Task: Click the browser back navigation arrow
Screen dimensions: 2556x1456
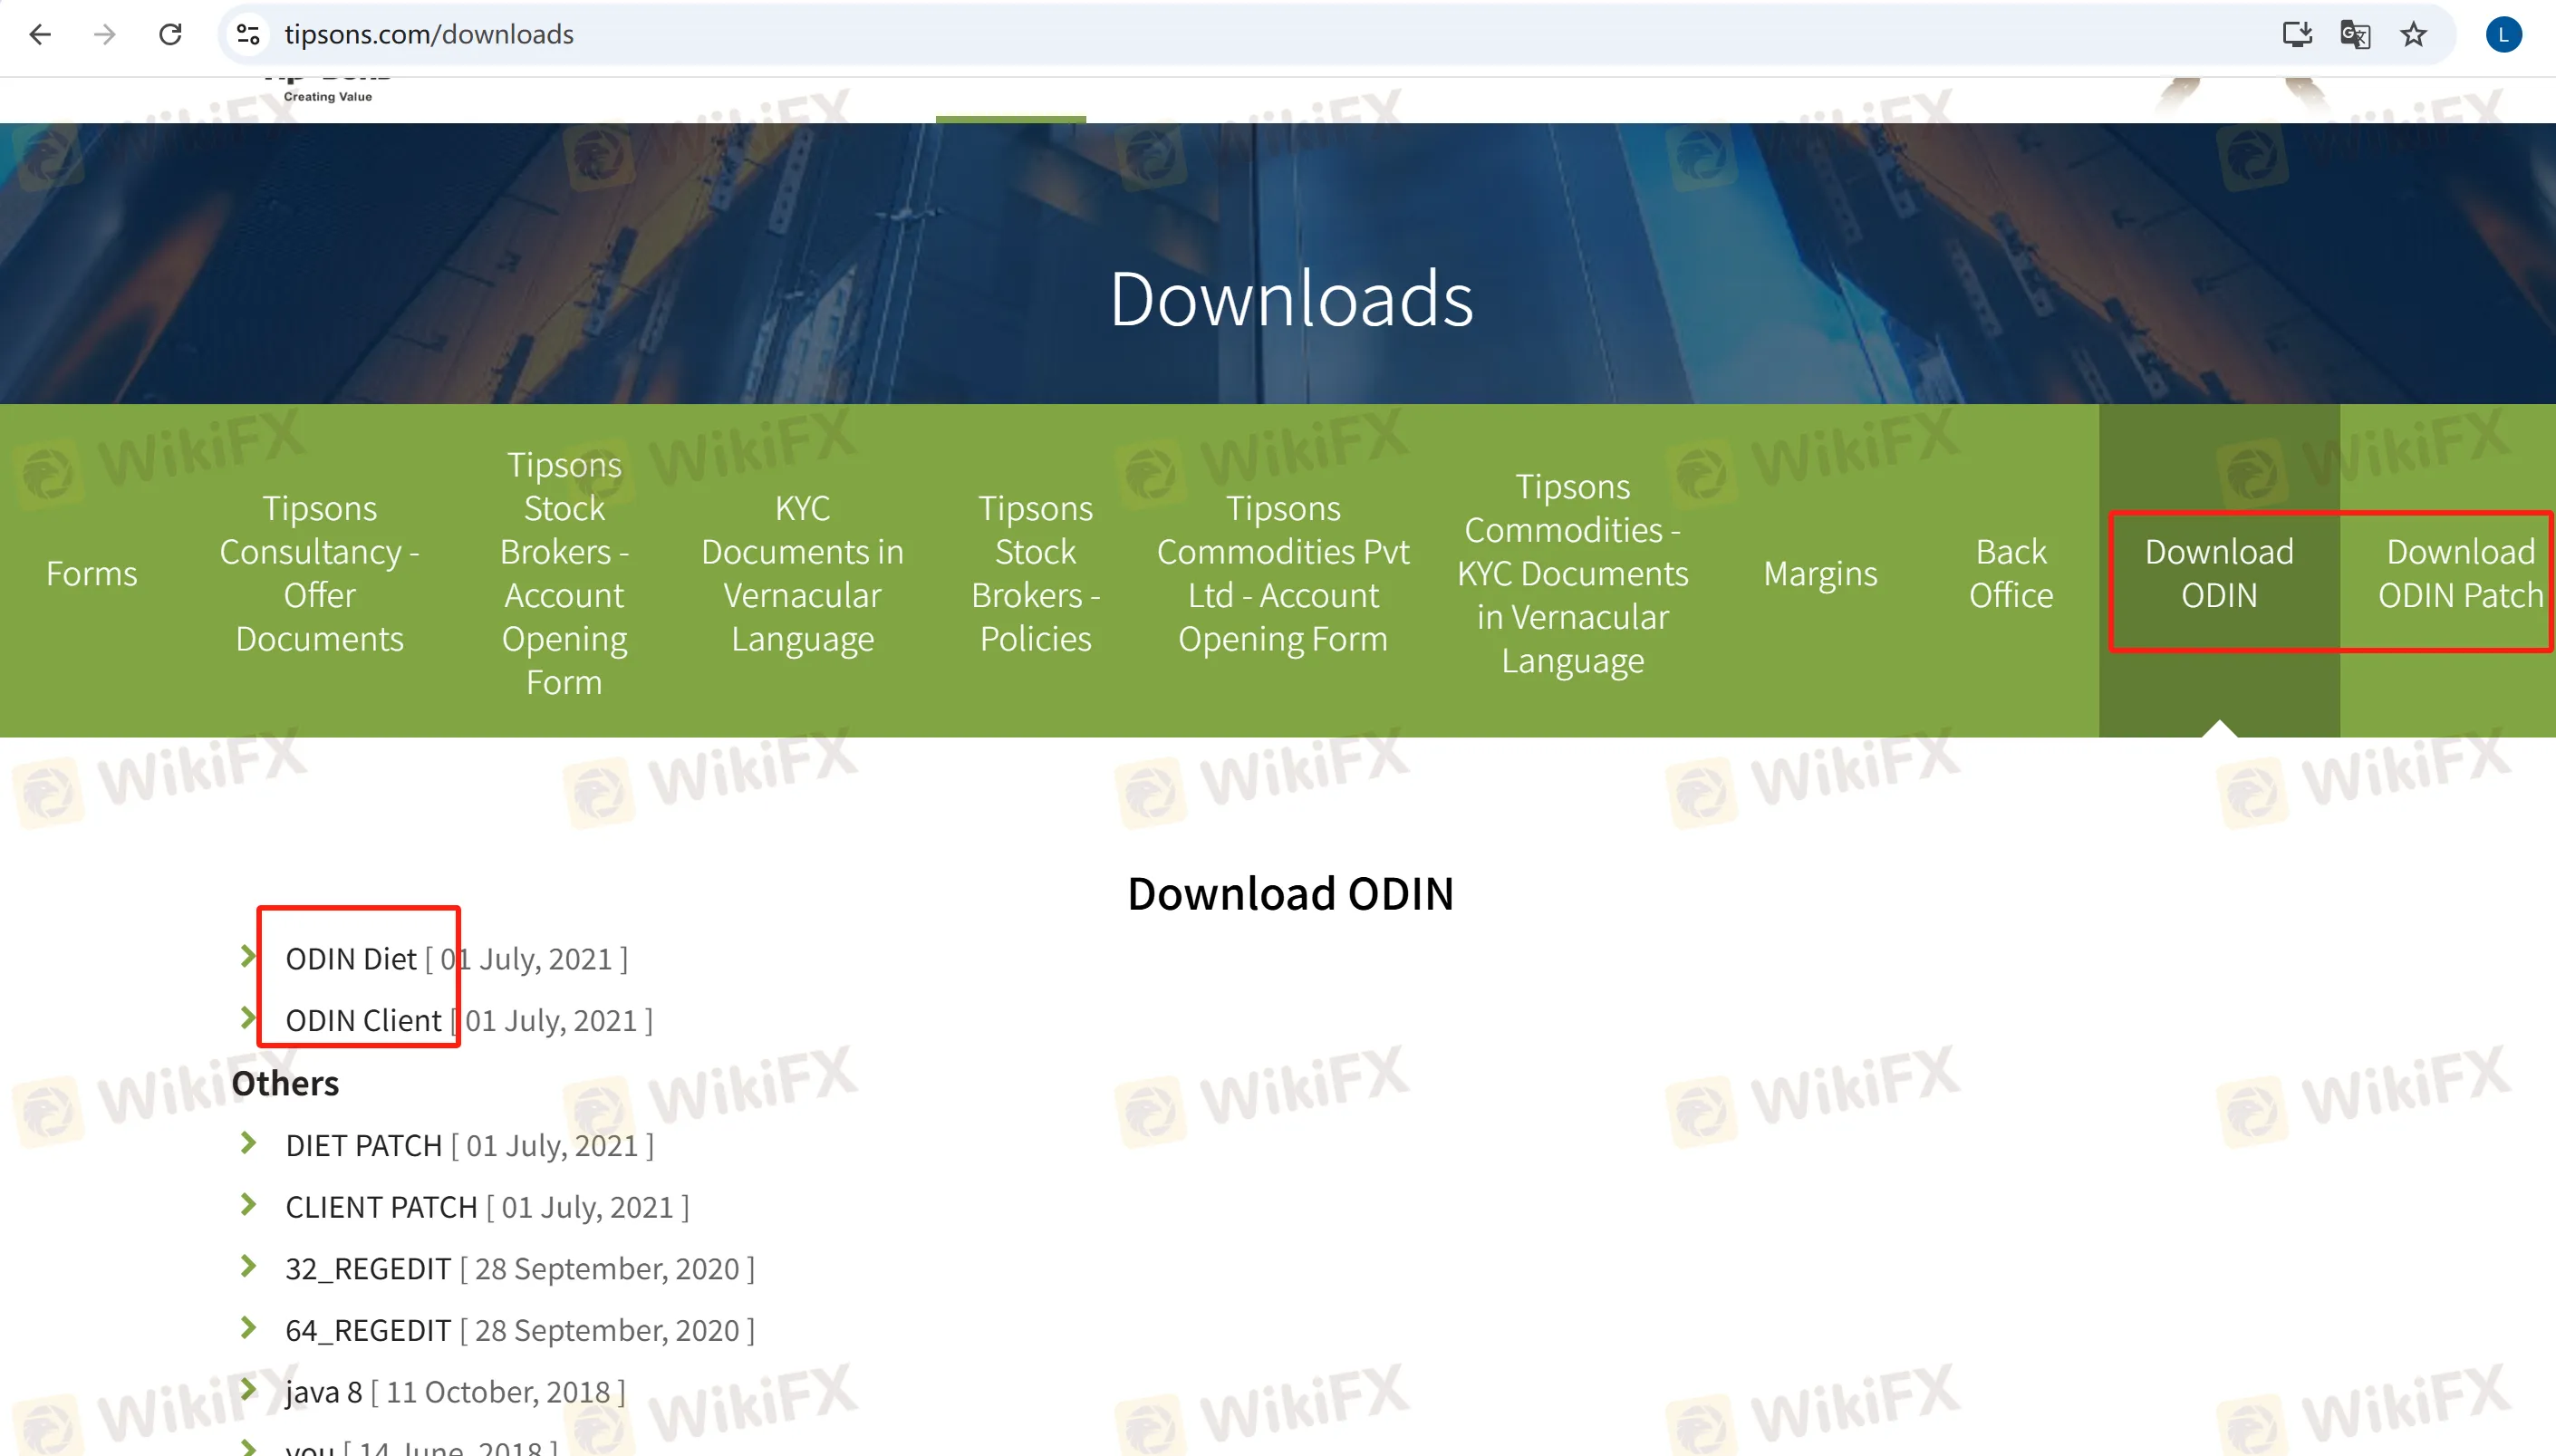Action: pos(40,34)
